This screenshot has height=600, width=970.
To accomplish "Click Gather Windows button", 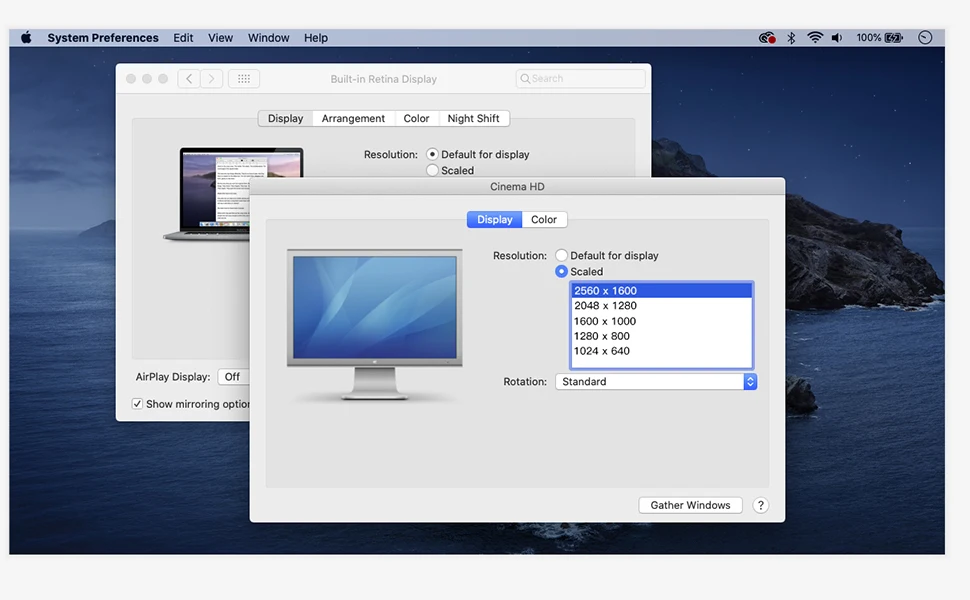I will coord(690,505).
